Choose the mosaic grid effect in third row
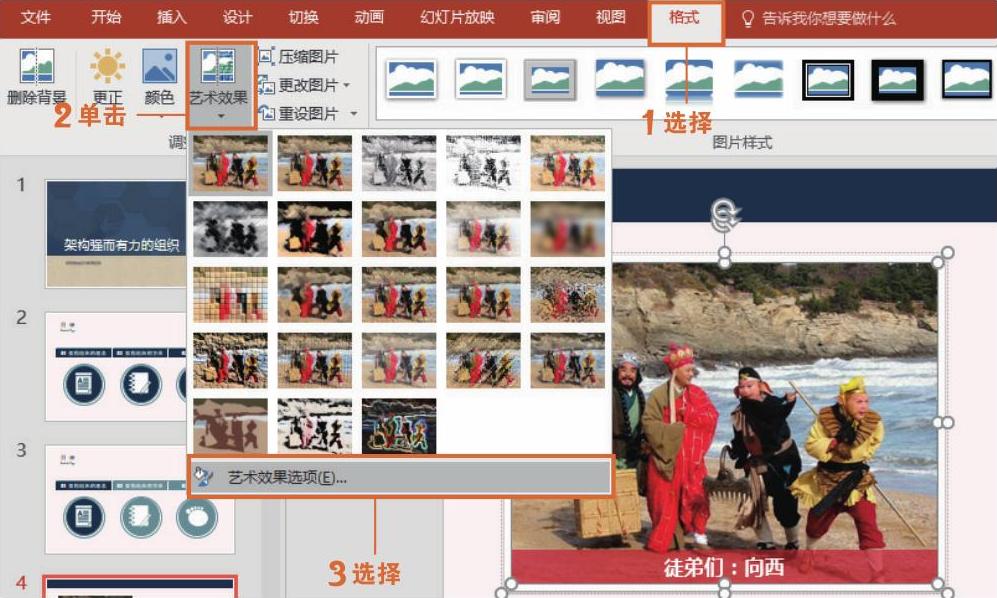This screenshot has width=997, height=598. pos(230,295)
